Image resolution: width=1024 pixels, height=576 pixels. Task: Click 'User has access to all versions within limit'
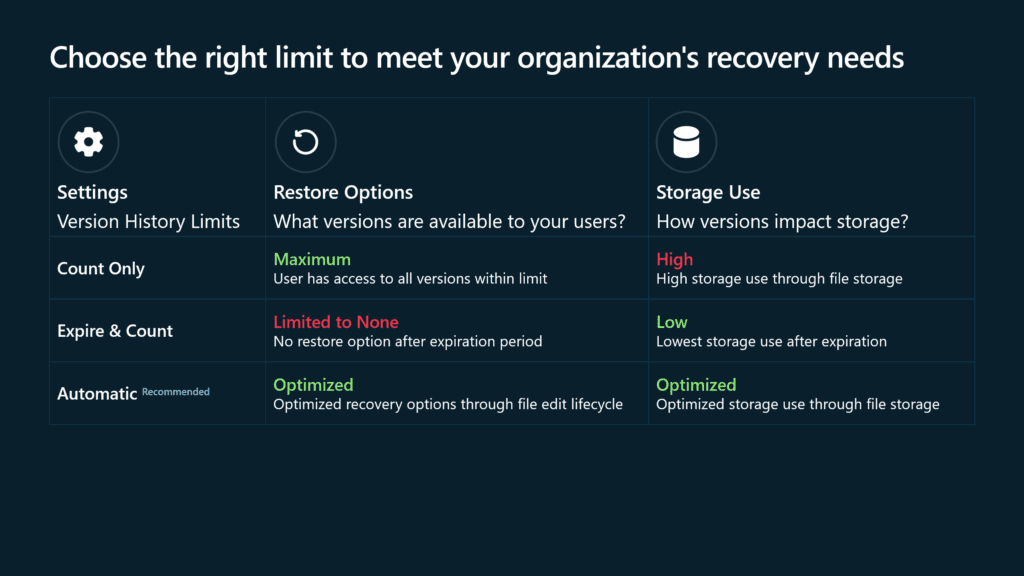410,279
